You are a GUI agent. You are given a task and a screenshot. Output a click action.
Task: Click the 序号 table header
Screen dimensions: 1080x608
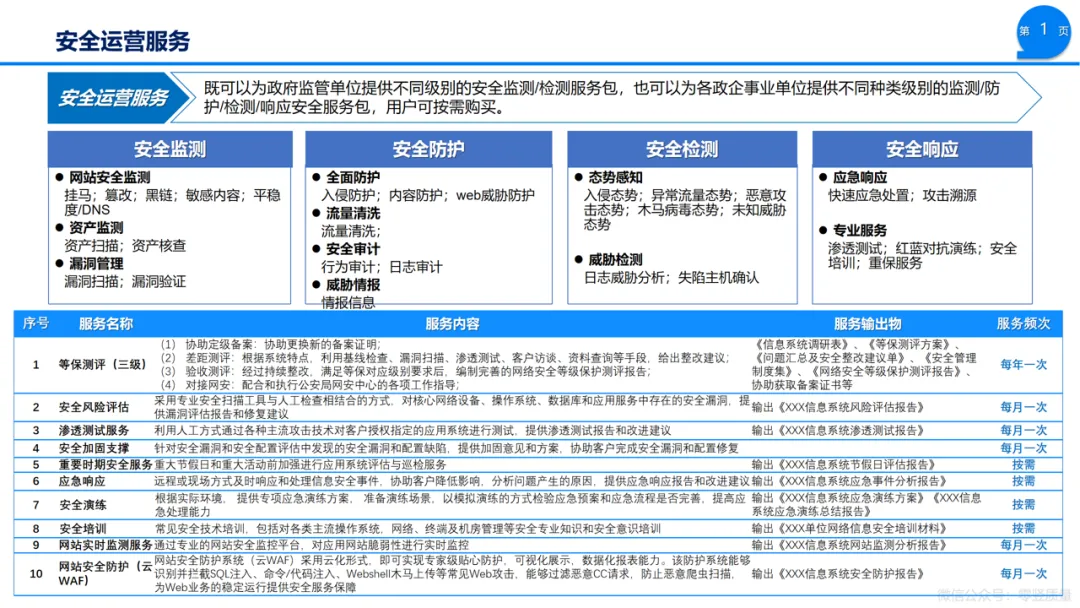36,324
